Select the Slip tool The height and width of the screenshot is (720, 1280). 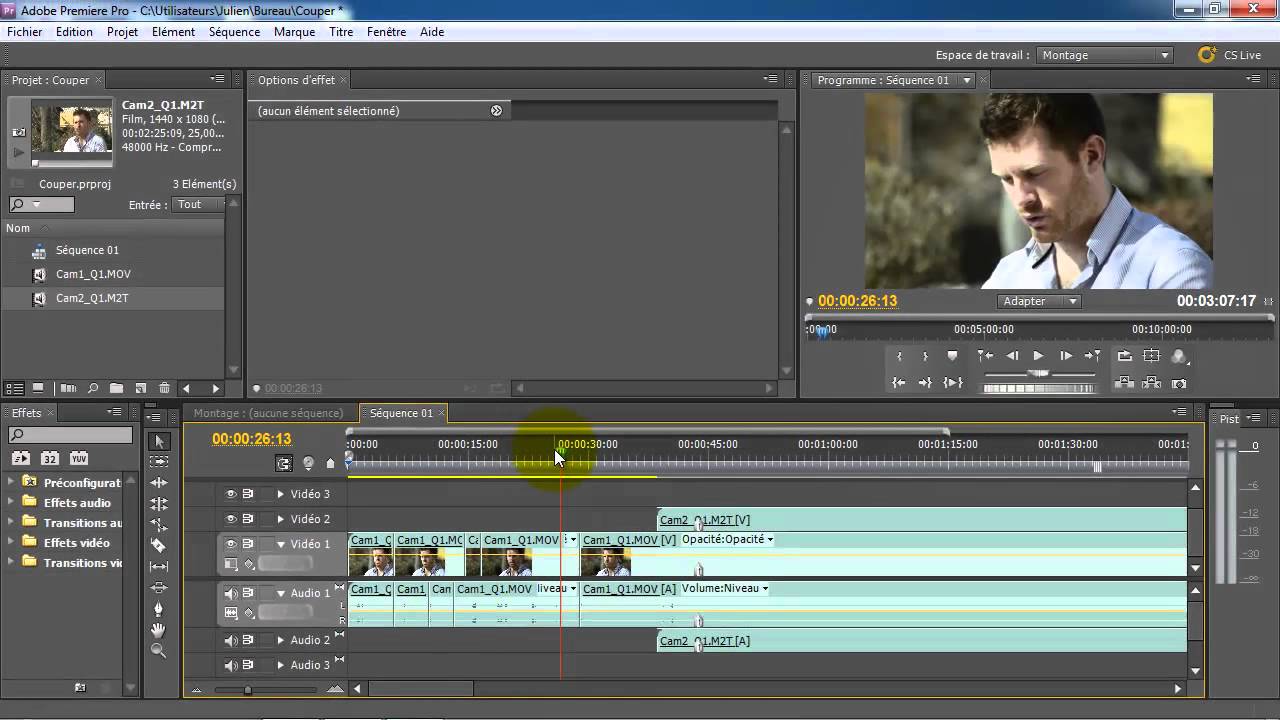click(x=158, y=566)
